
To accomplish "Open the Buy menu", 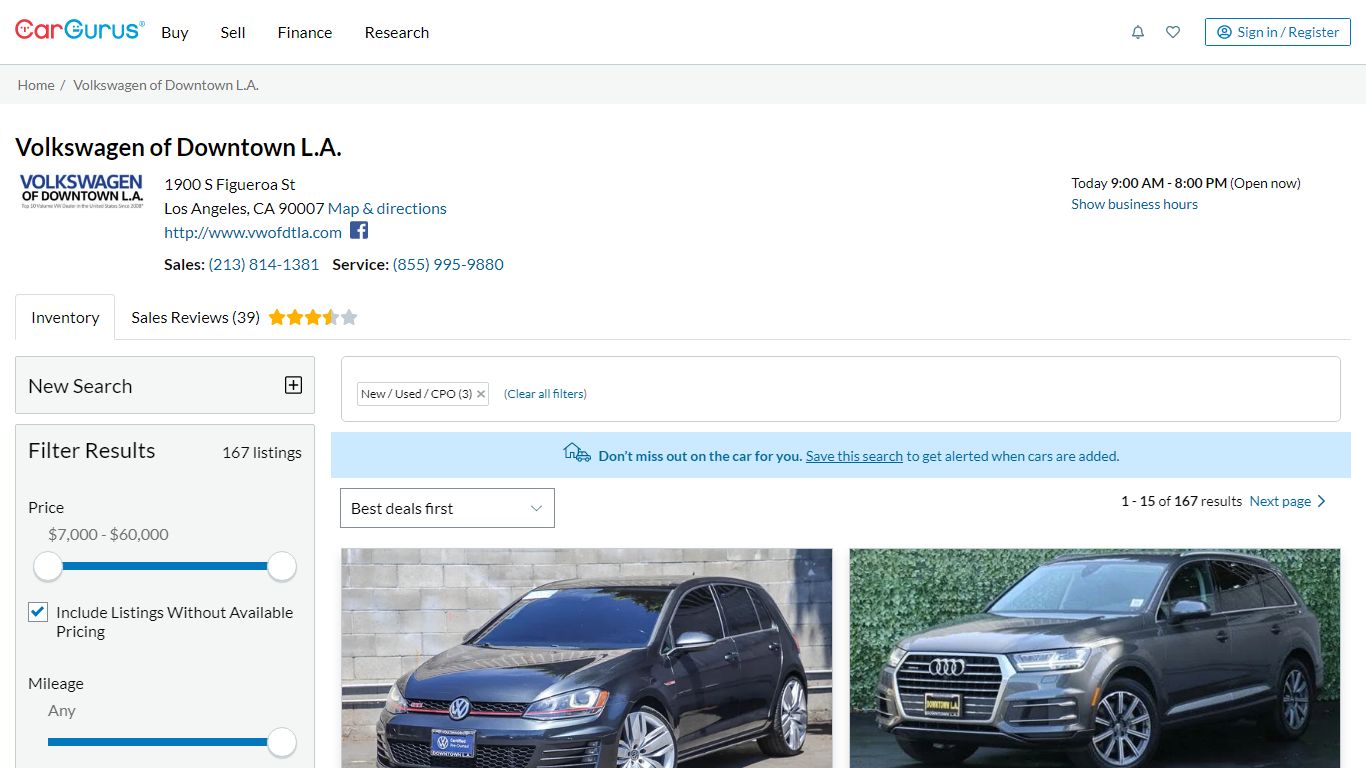I will click(175, 32).
